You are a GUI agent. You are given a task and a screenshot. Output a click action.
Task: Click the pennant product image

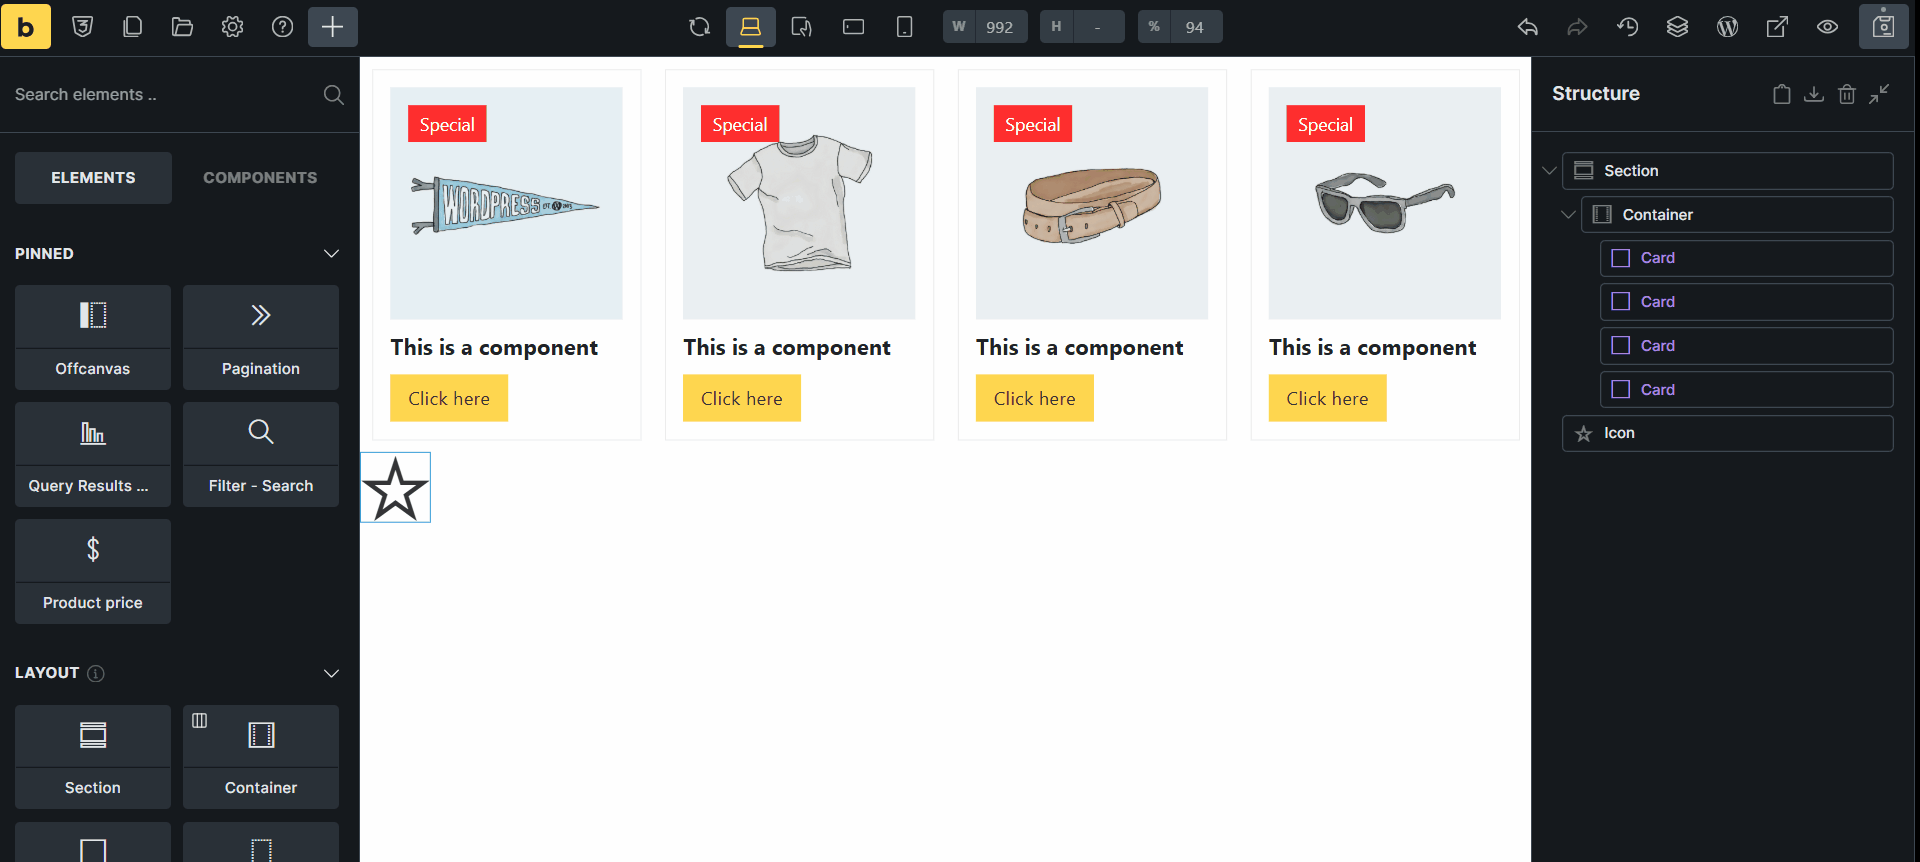[506, 203]
